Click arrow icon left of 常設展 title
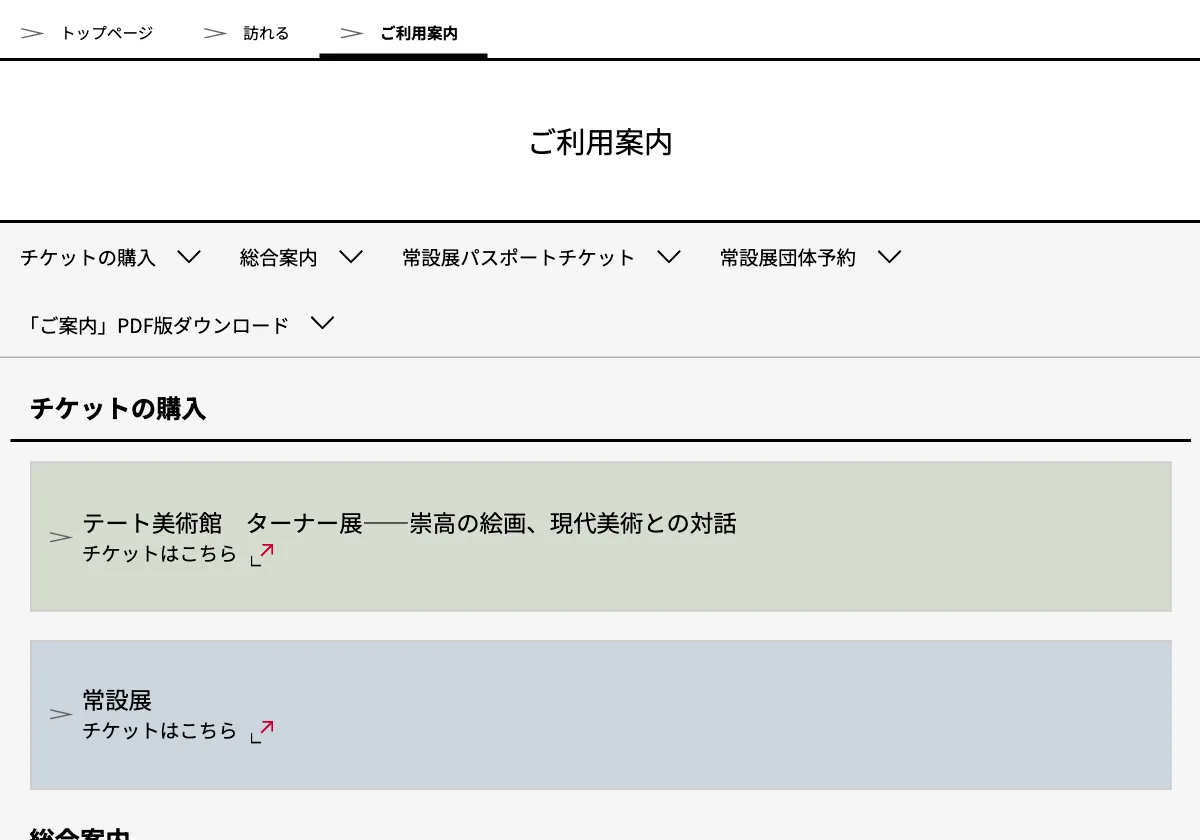Screen dimensions: 1200x840 tap(61, 714)
